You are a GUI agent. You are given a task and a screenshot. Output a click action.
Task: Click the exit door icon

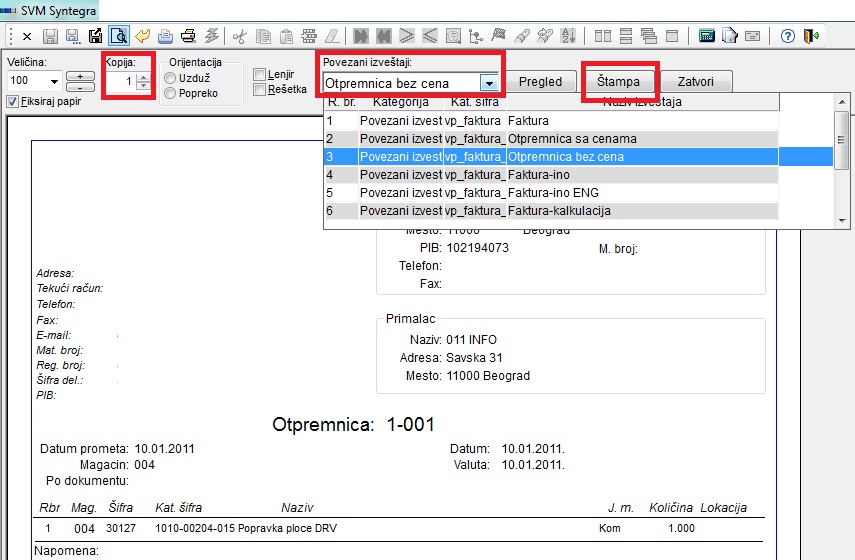811,36
